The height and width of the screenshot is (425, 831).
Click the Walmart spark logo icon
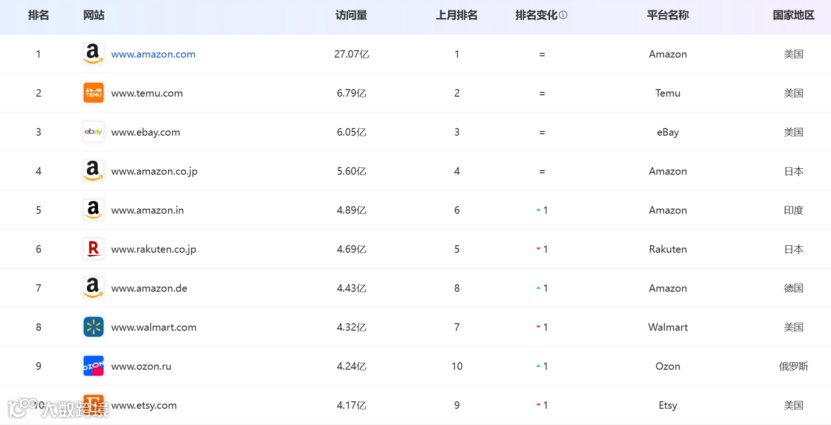(93, 327)
